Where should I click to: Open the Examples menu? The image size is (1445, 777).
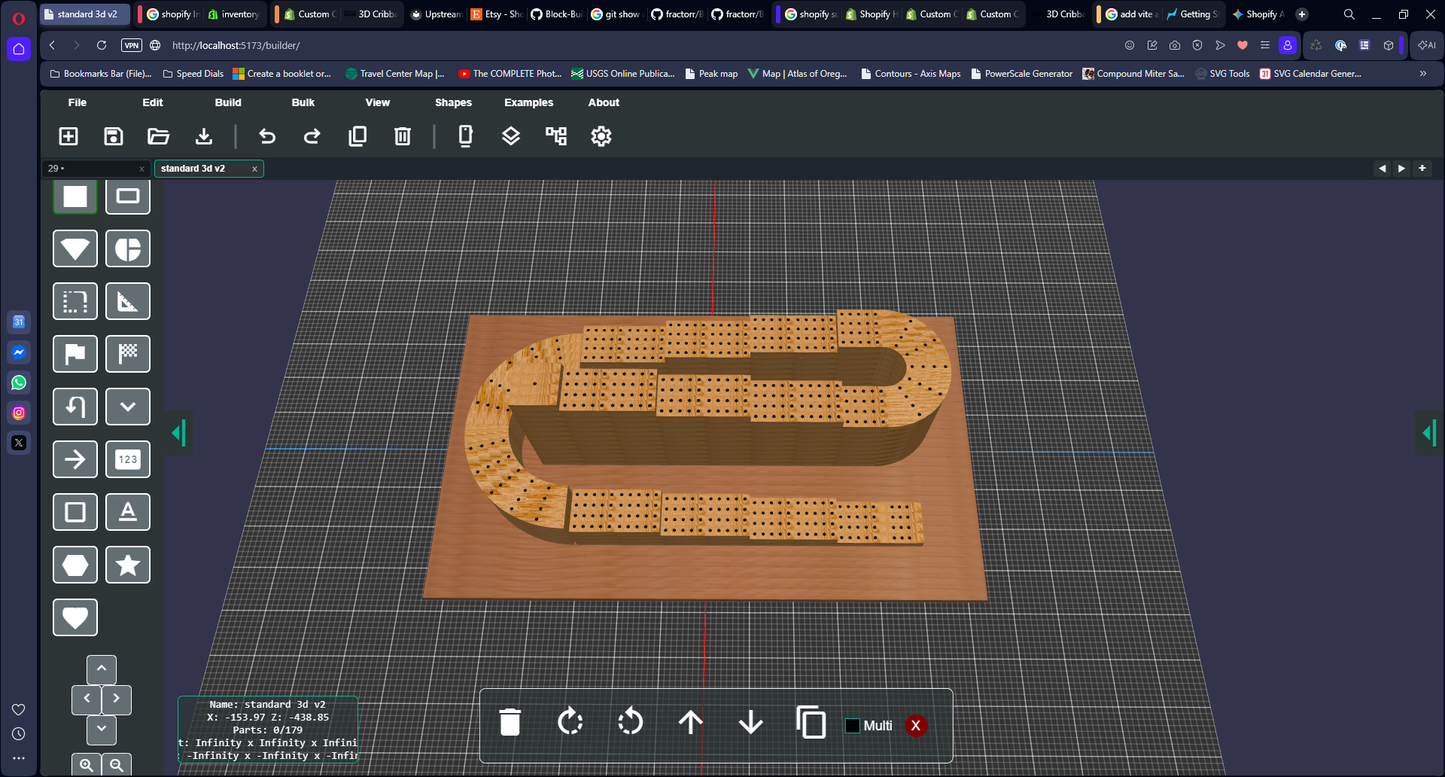[x=528, y=102]
